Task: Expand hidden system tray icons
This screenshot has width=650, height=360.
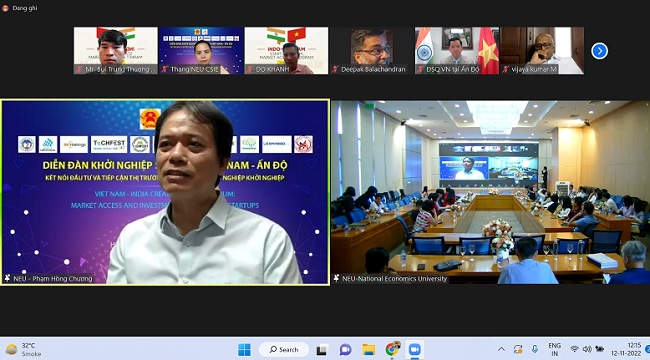Action: (501, 350)
